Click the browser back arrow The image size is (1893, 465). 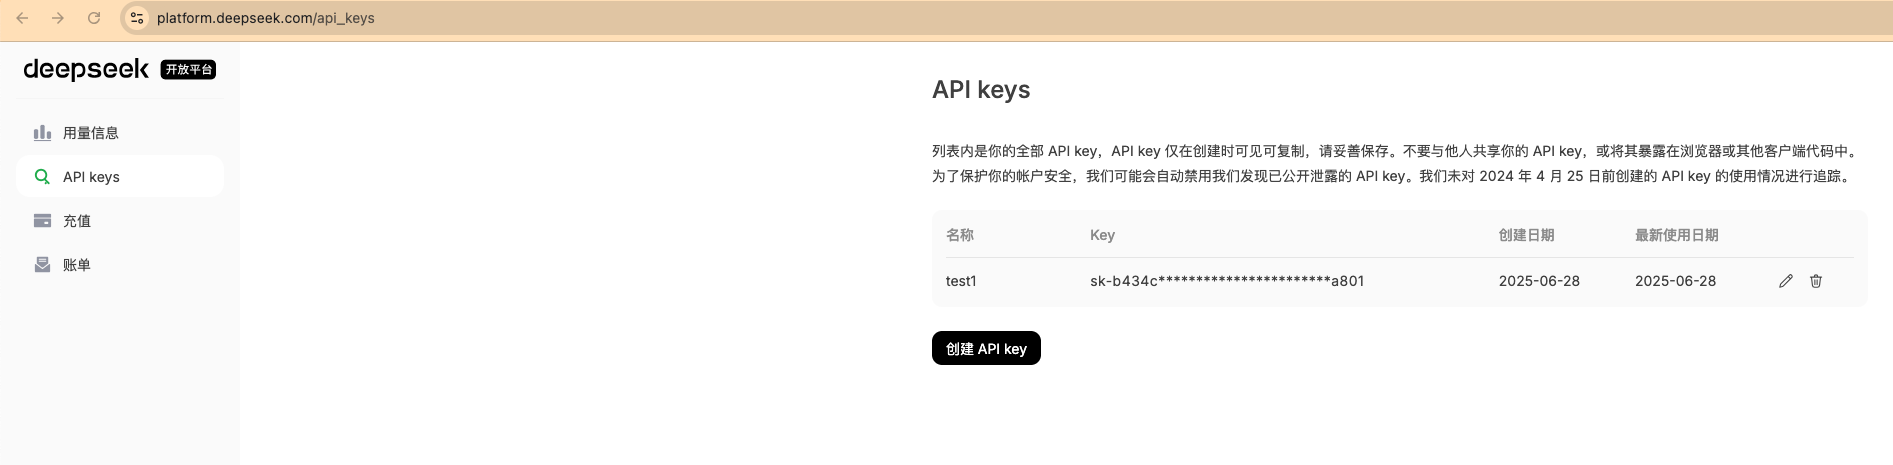(x=22, y=18)
